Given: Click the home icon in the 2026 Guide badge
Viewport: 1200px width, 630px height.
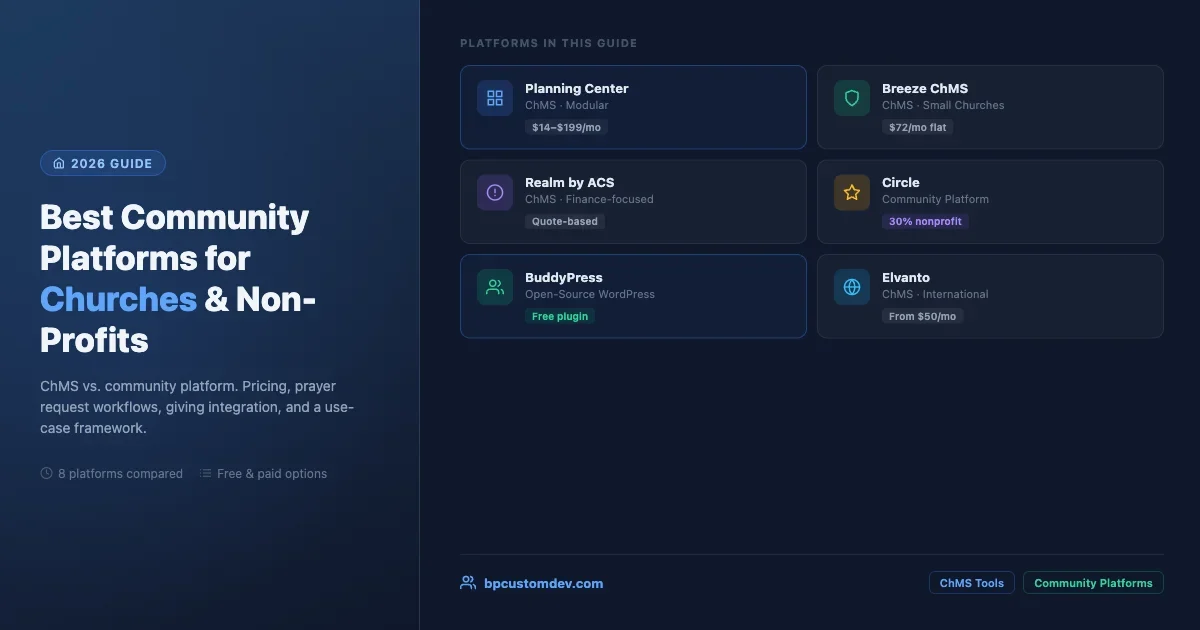Looking at the screenshot, I should pos(59,163).
